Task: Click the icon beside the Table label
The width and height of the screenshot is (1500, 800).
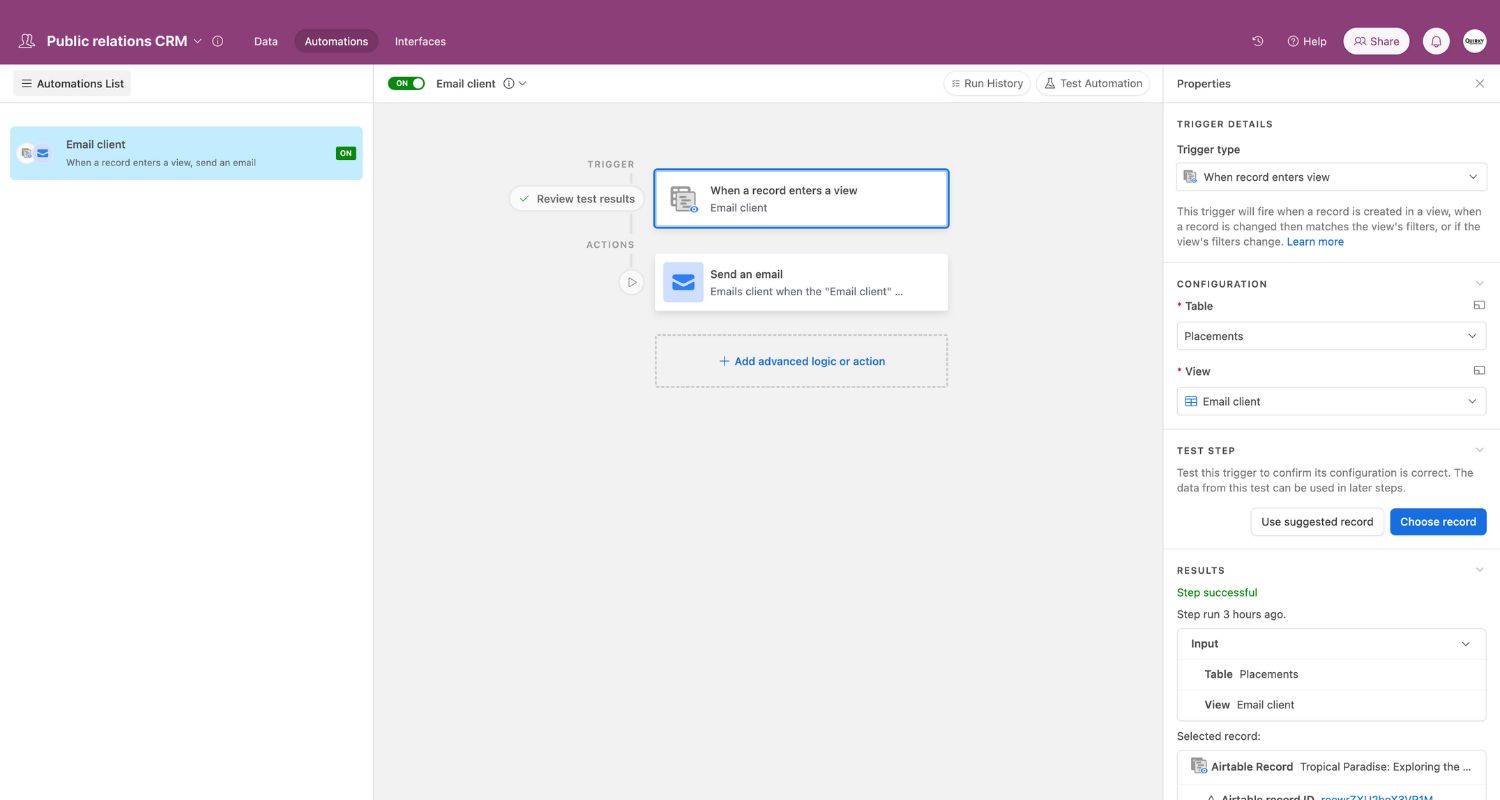Action: [1479, 305]
